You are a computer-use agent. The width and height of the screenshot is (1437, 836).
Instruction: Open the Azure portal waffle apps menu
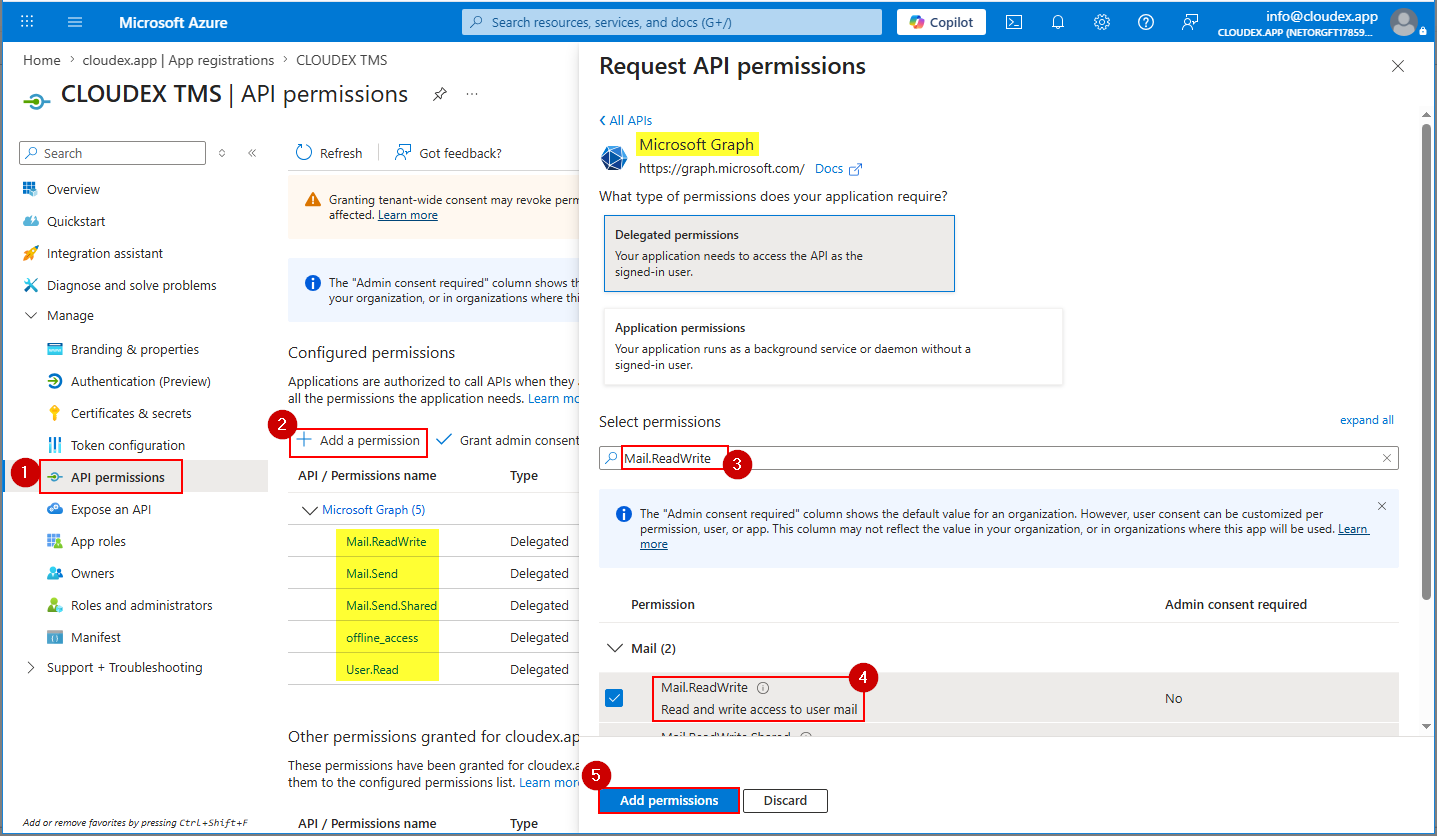(x=27, y=22)
